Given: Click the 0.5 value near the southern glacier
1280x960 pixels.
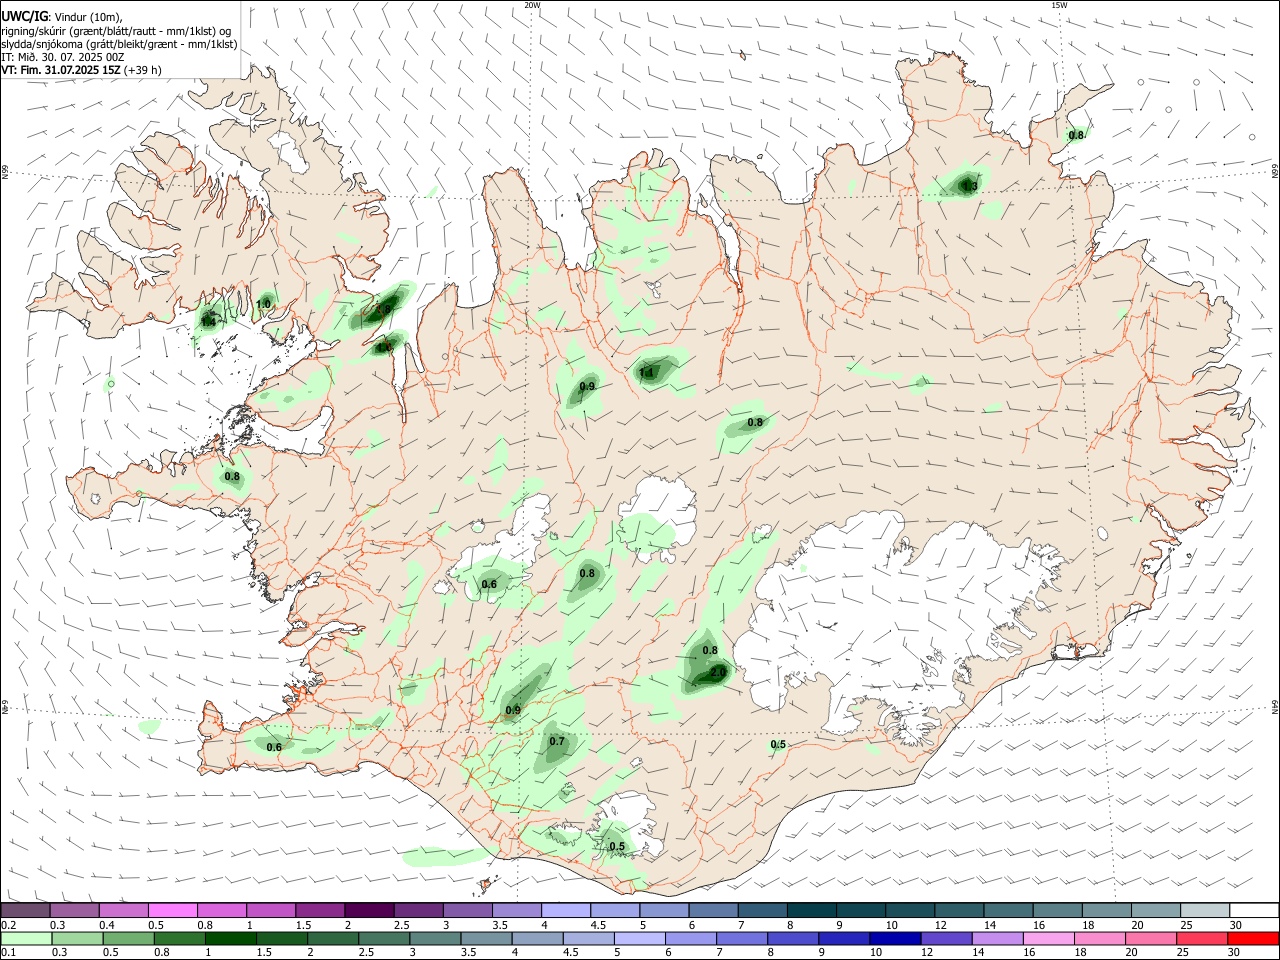Looking at the screenshot, I should click(617, 847).
